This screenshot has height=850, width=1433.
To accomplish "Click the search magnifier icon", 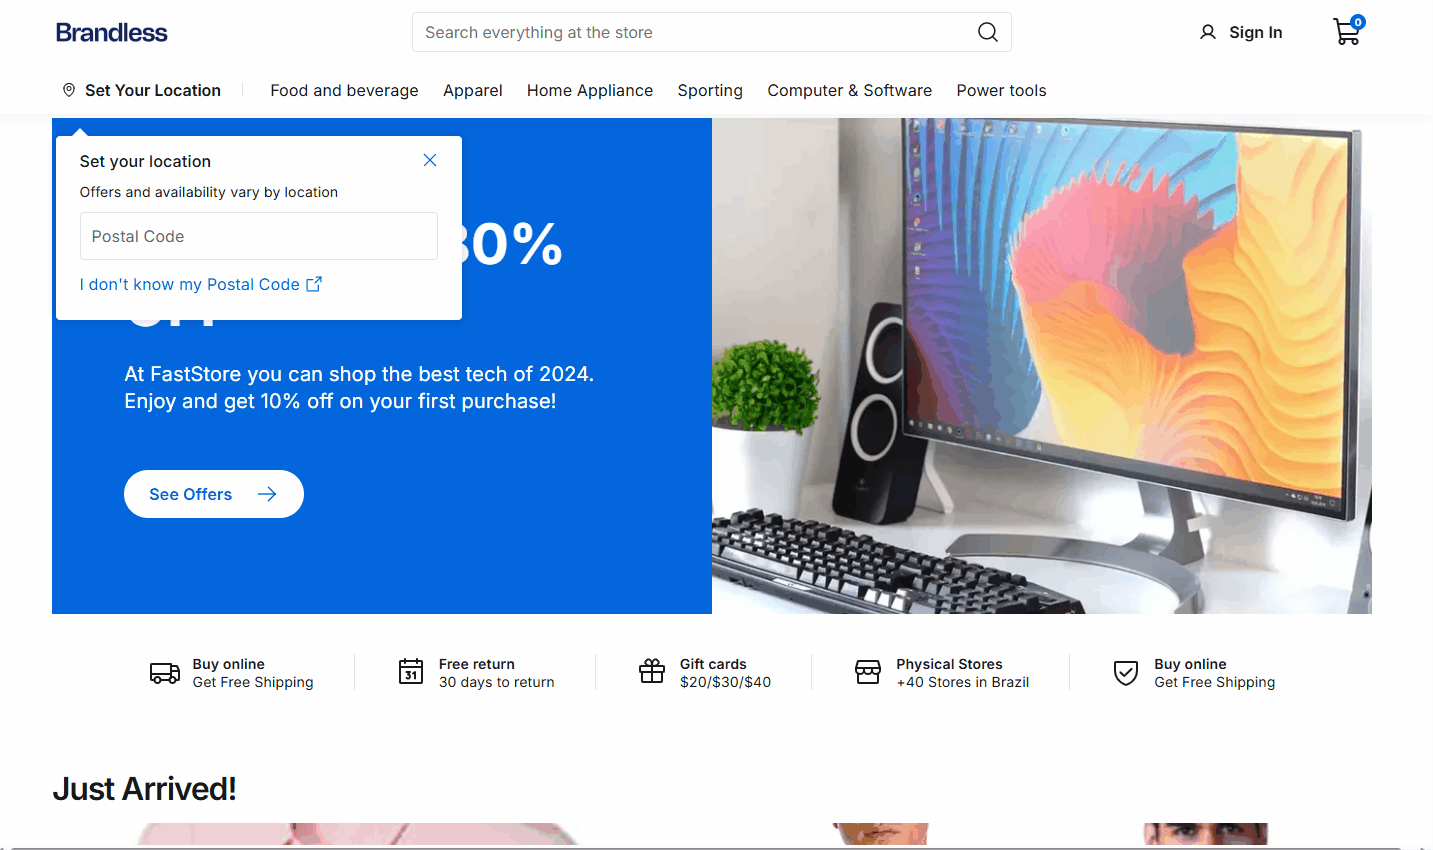I will pos(987,32).
